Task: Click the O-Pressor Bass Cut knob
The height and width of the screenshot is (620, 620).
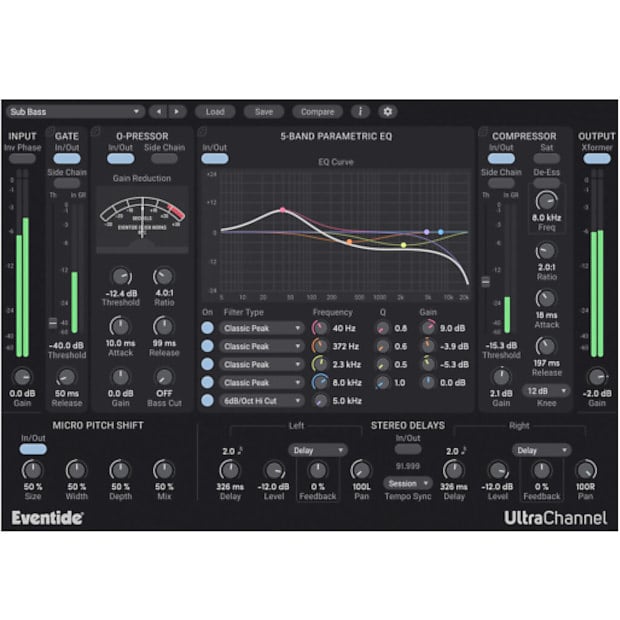Action: [x=164, y=377]
